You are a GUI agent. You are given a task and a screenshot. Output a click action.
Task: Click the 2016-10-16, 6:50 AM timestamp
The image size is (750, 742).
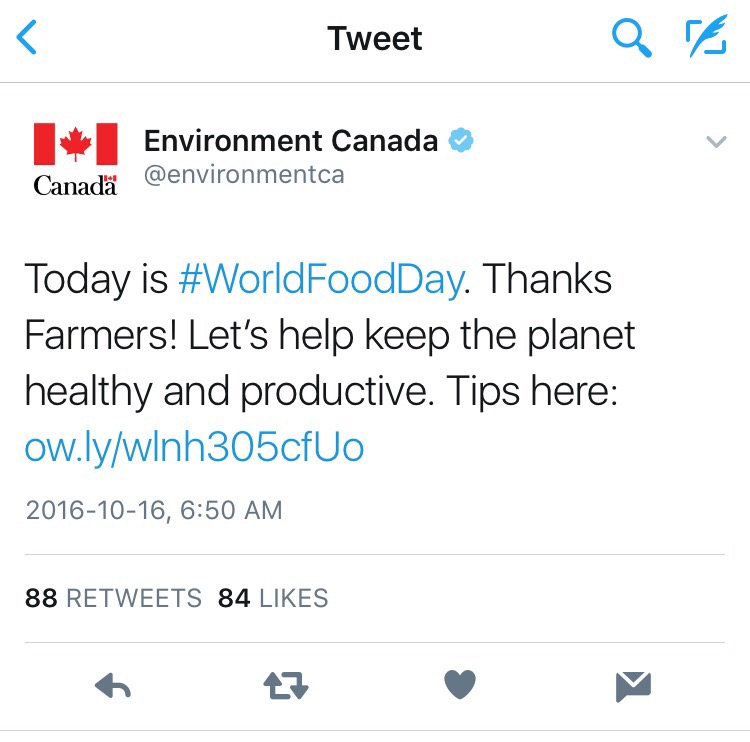click(x=154, y=510)
